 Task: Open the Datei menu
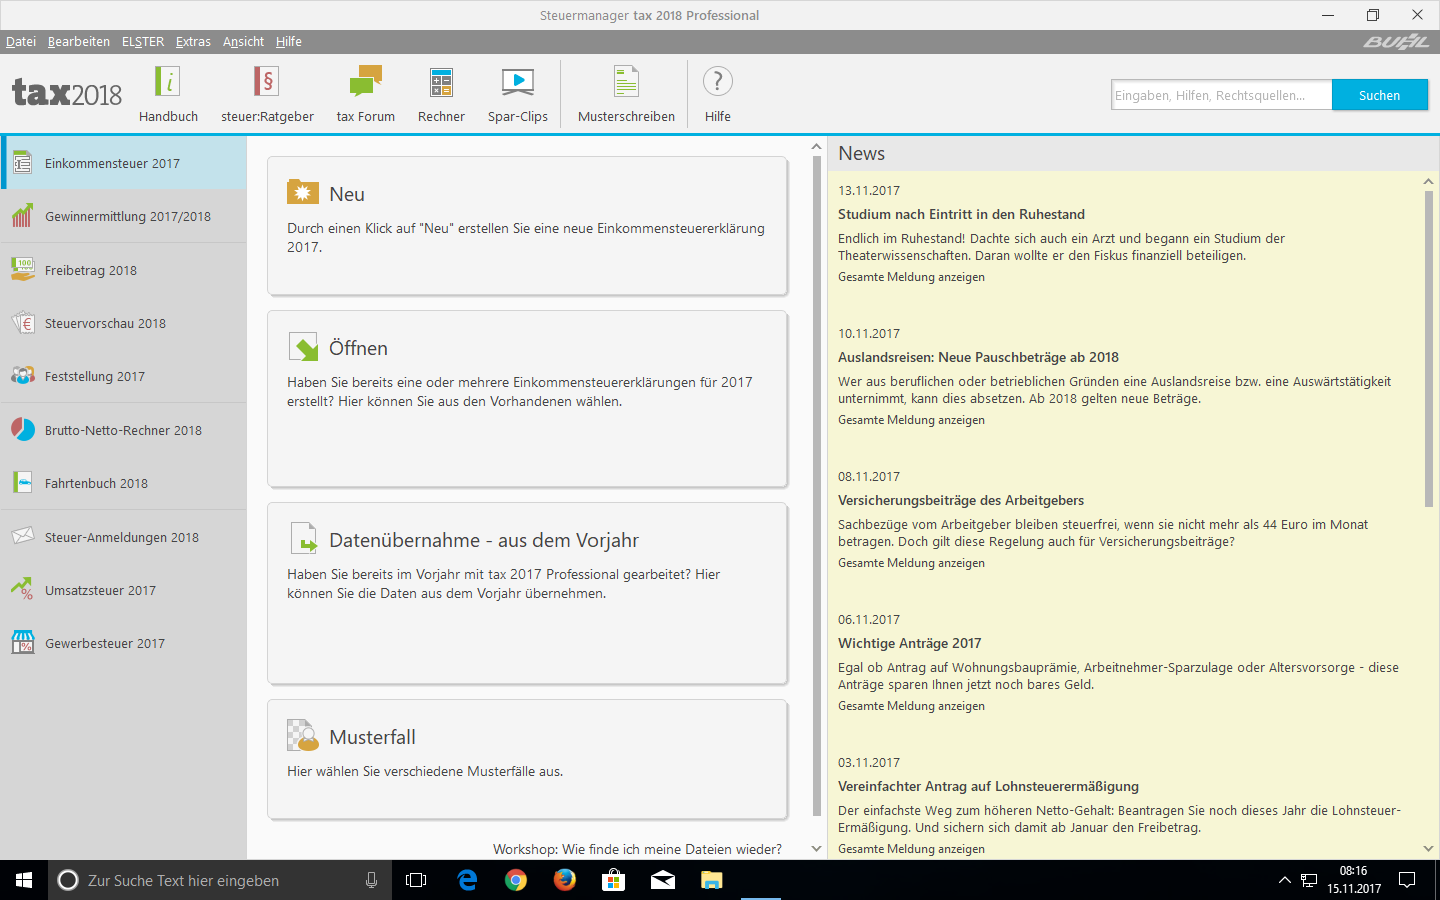(x=21, y=41)
